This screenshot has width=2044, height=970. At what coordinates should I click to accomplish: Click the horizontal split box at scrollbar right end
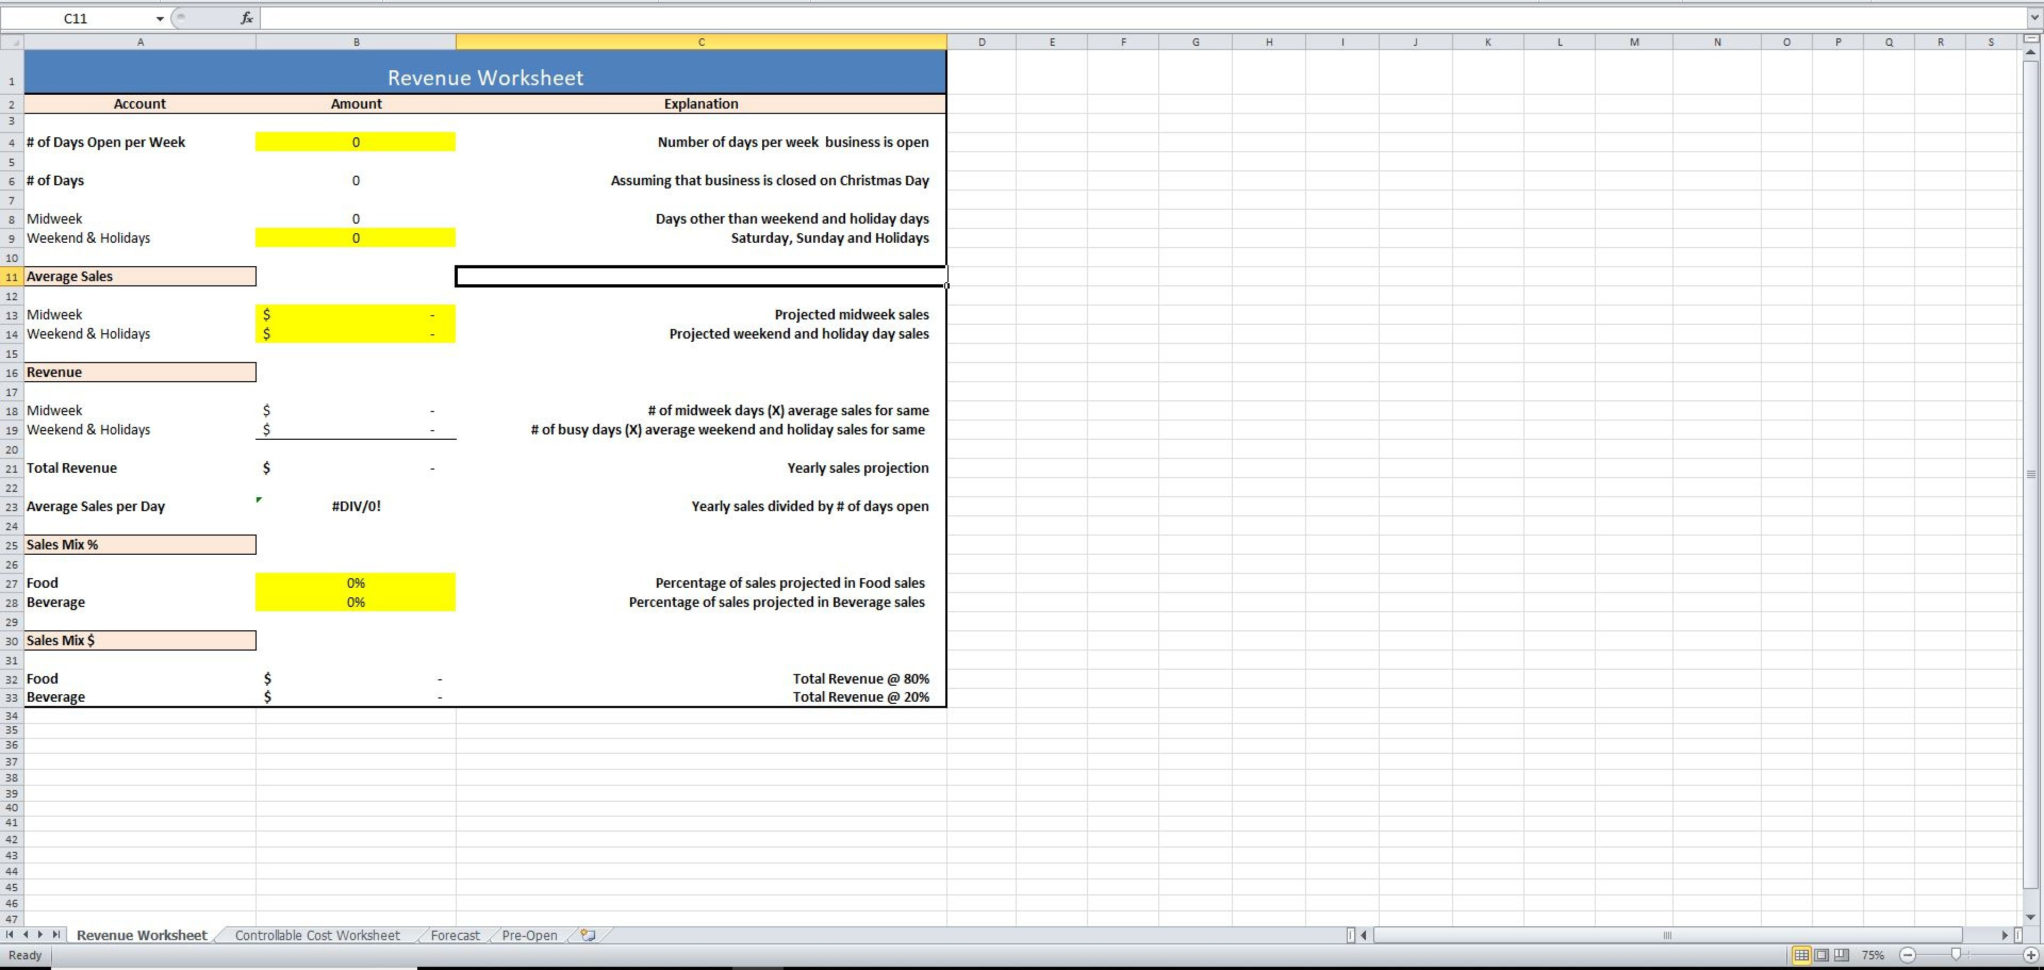(x=2018, y=935)
